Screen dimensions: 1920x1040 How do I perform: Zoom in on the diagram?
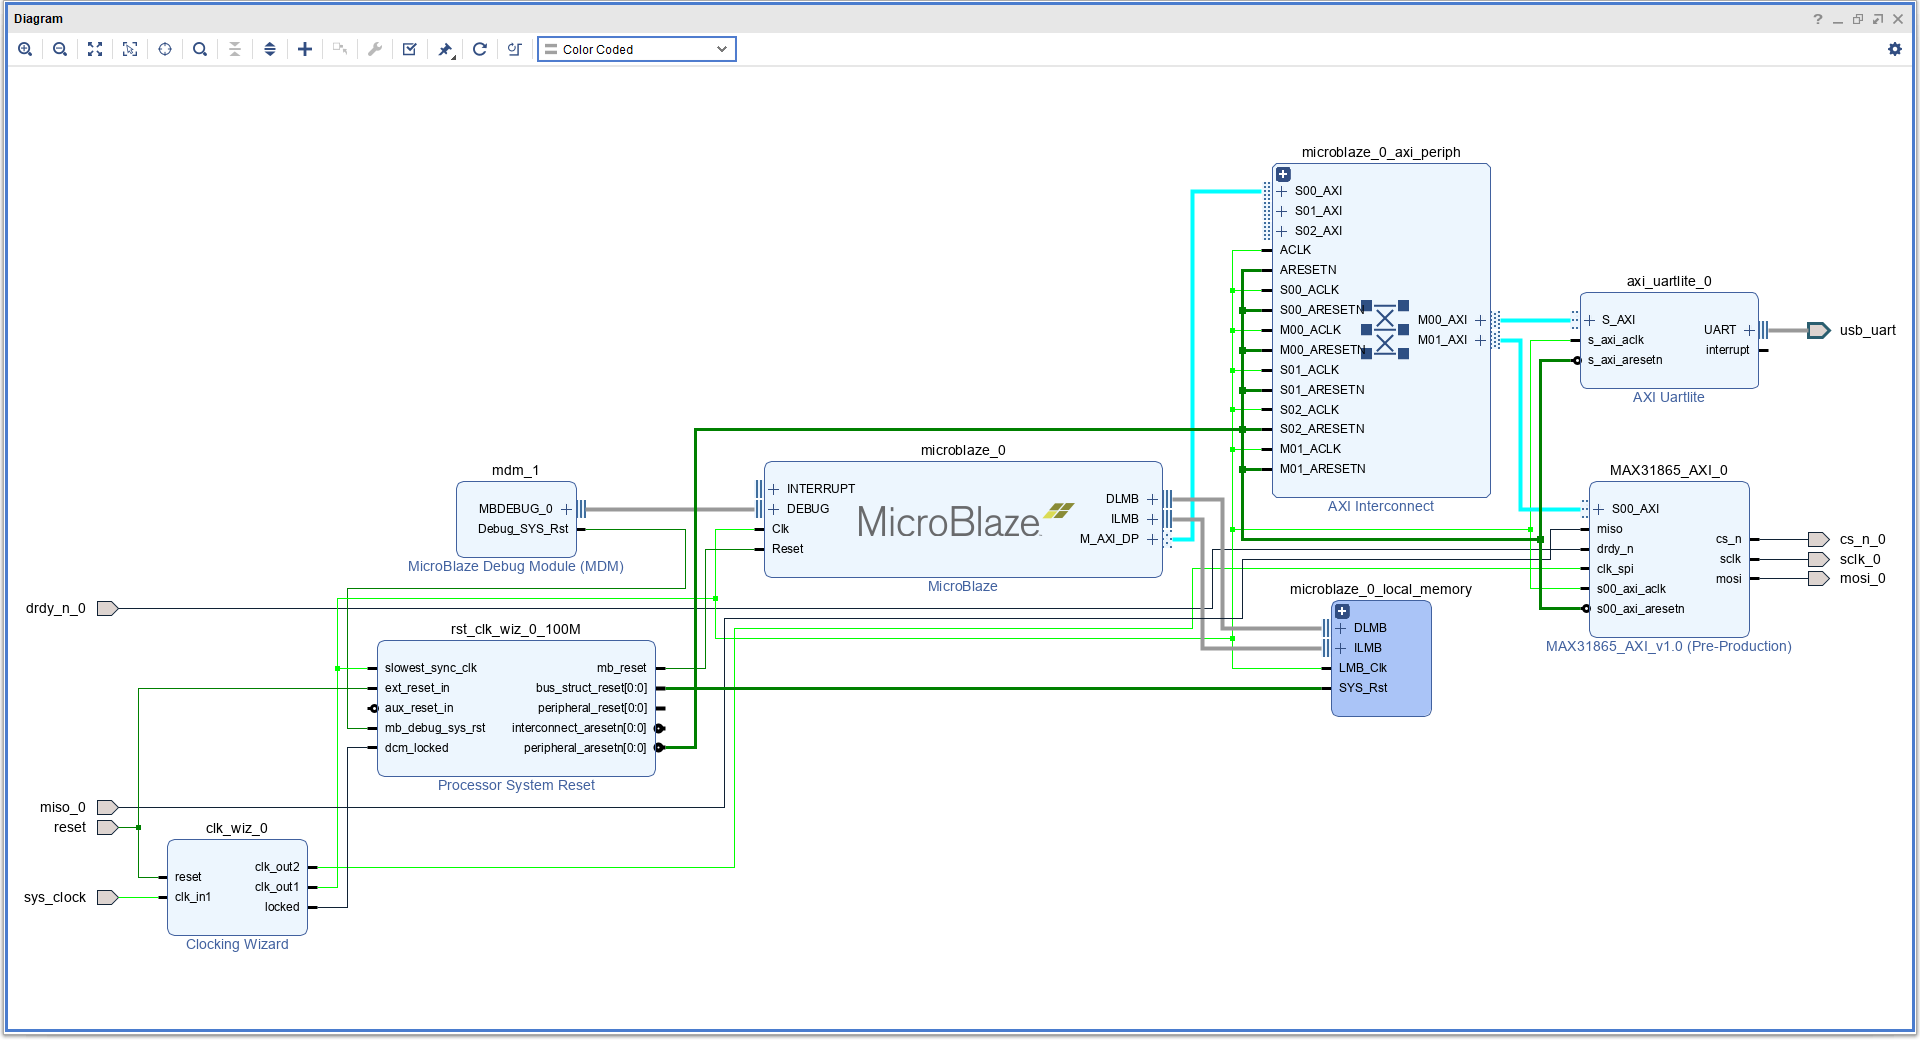[x=25, y=49]
